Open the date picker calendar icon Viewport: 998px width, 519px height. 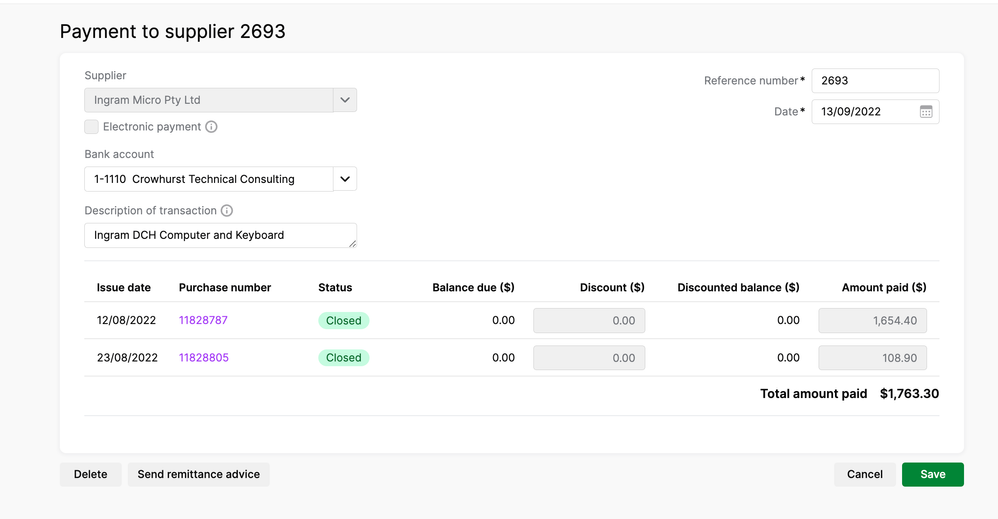926,112
